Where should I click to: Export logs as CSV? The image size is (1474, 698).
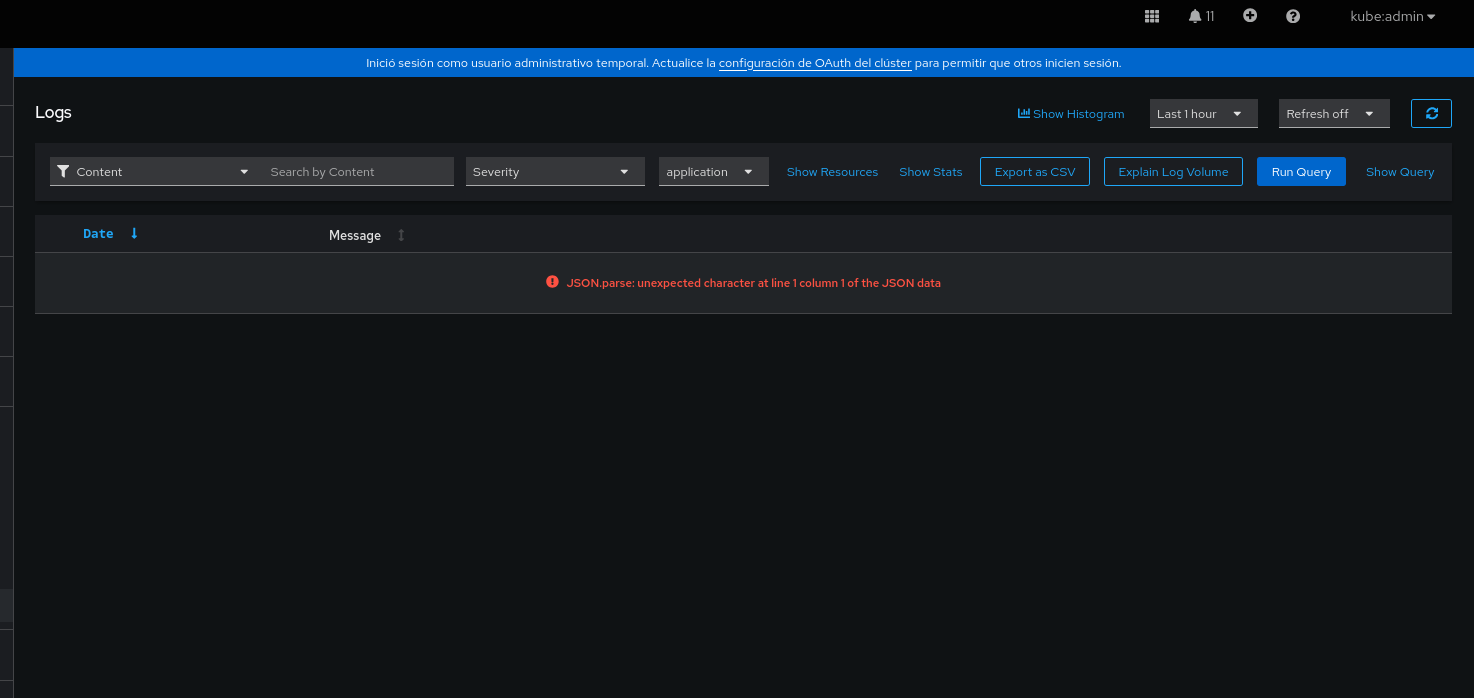pos(1035,171)
